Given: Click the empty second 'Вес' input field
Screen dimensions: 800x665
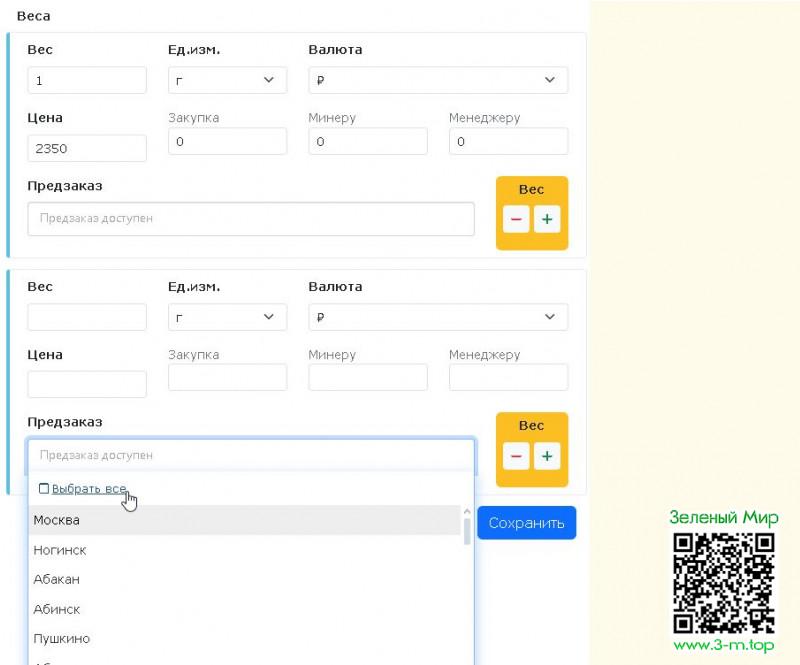Looking at the screenshot, I should coord(87,317).
